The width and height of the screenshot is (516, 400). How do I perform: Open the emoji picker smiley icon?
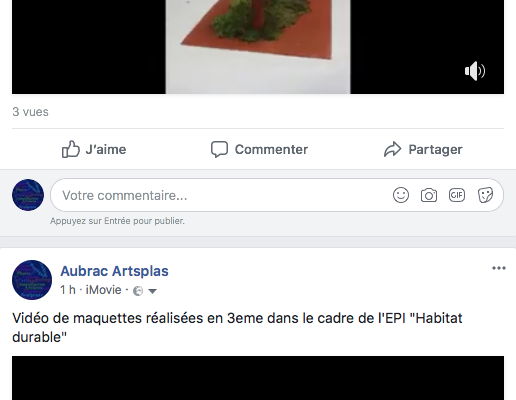401,195
